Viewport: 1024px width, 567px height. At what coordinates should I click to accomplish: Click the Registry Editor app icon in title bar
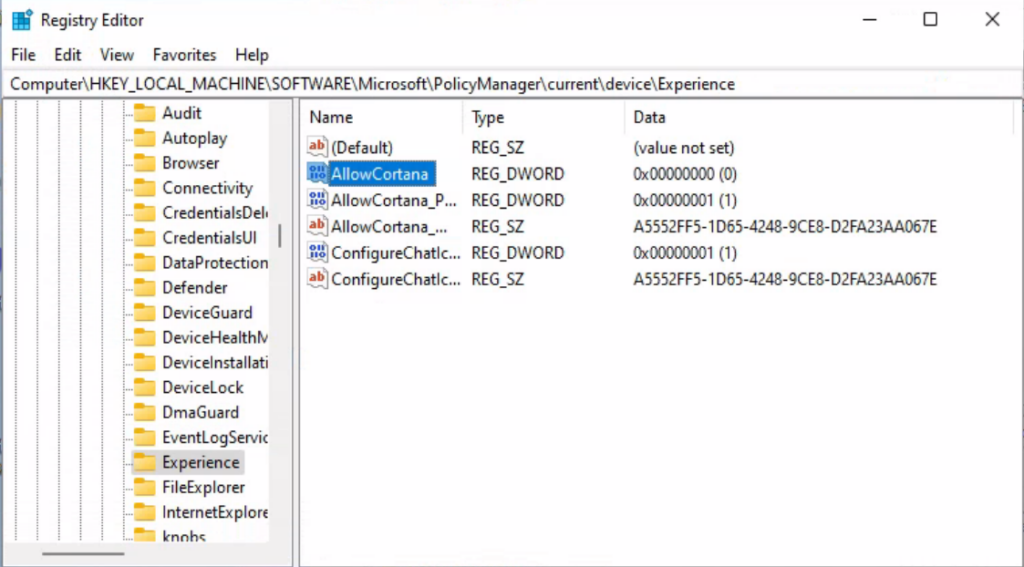[x=22, y=20]
